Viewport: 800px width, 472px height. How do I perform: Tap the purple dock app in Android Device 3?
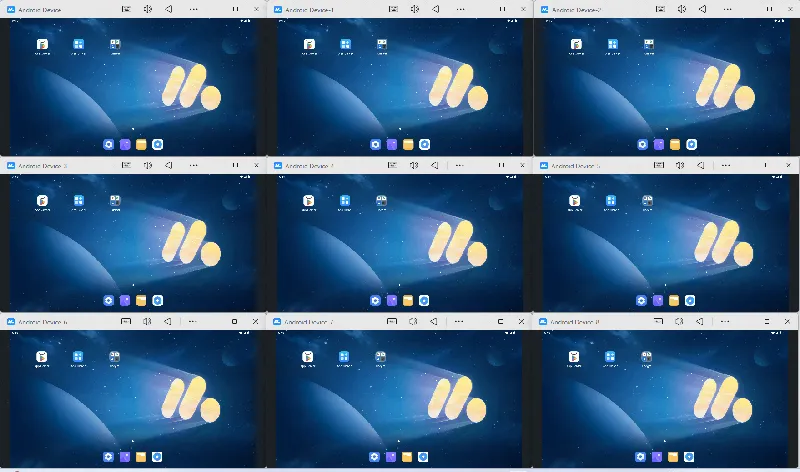tap(125, 300)
